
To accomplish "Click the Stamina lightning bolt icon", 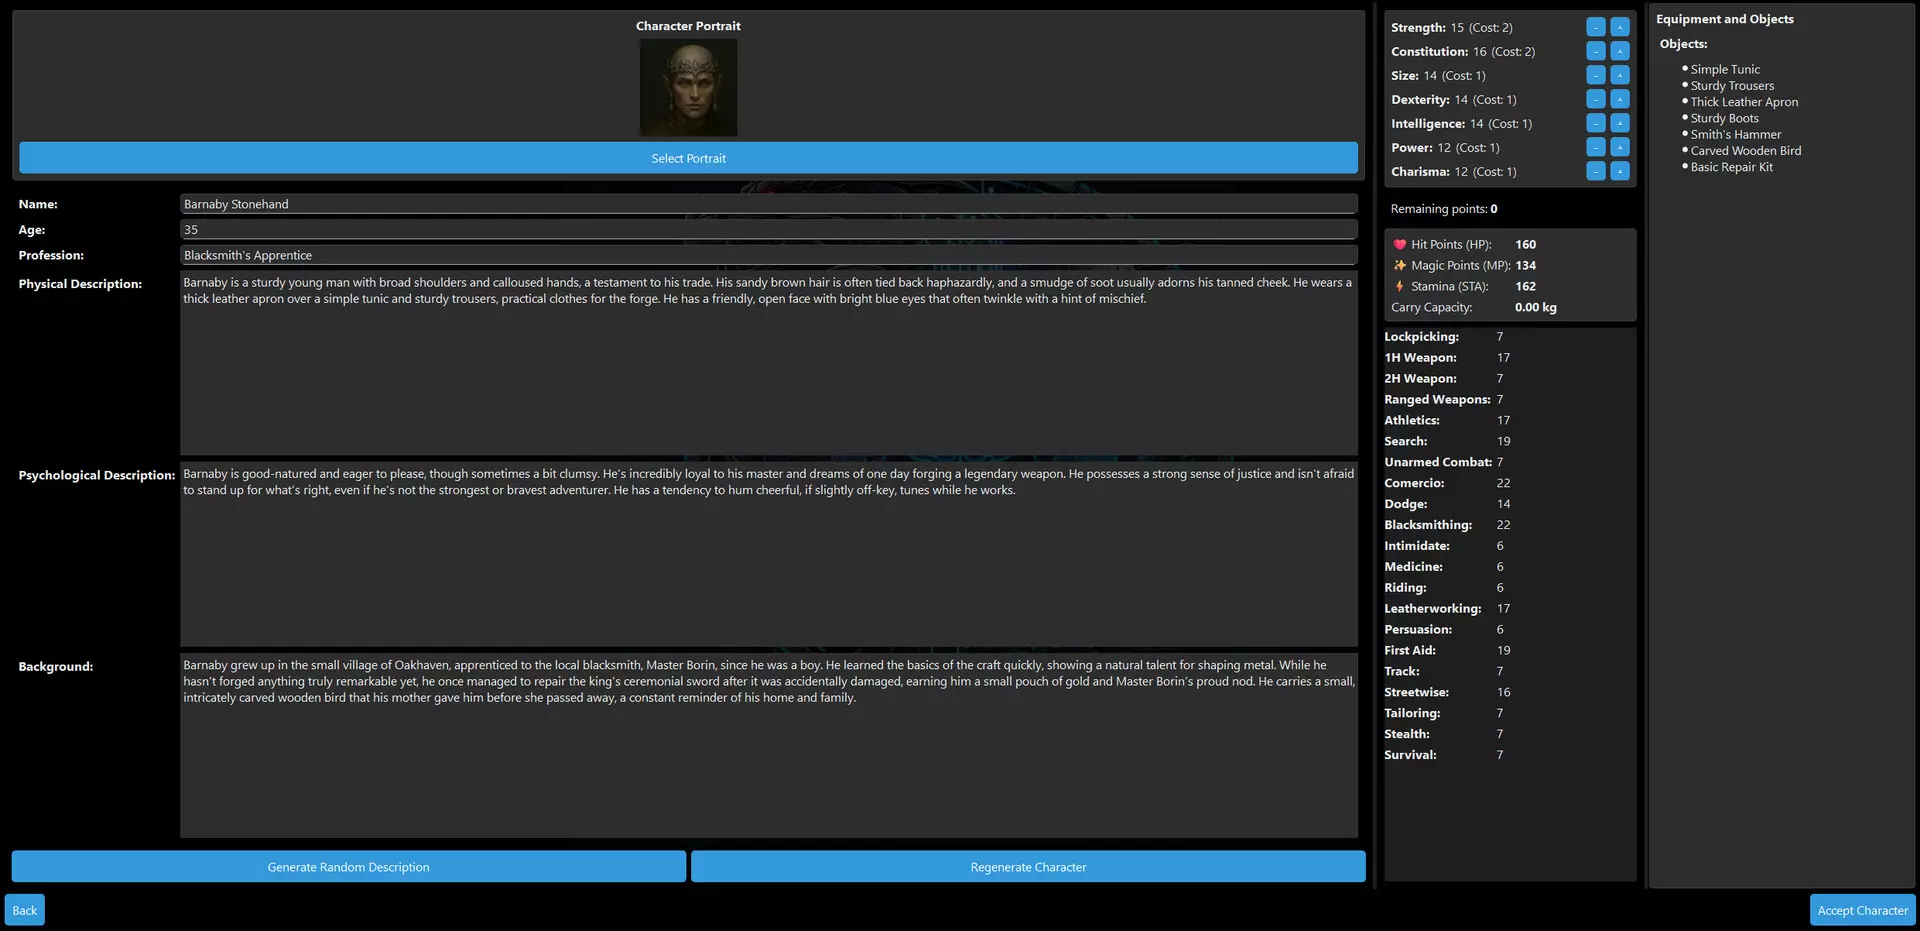I will (x=1400, y=286).
